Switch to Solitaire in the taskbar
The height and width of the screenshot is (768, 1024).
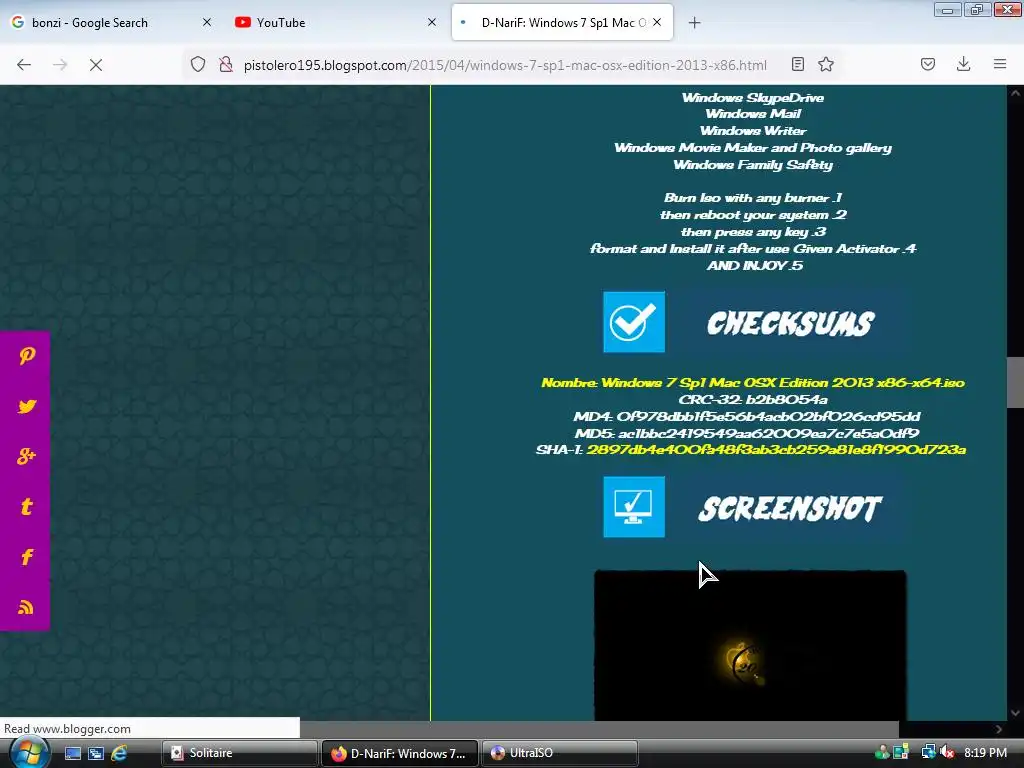tap(239, 753)
